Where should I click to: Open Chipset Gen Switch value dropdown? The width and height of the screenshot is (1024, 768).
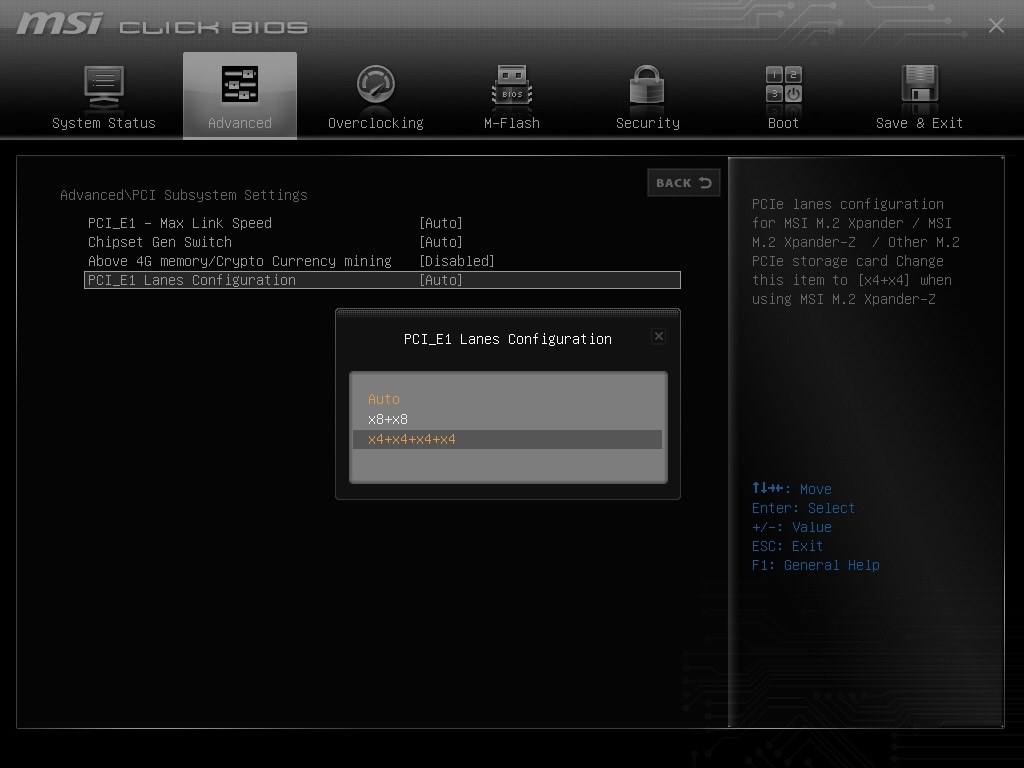(441, 242)
